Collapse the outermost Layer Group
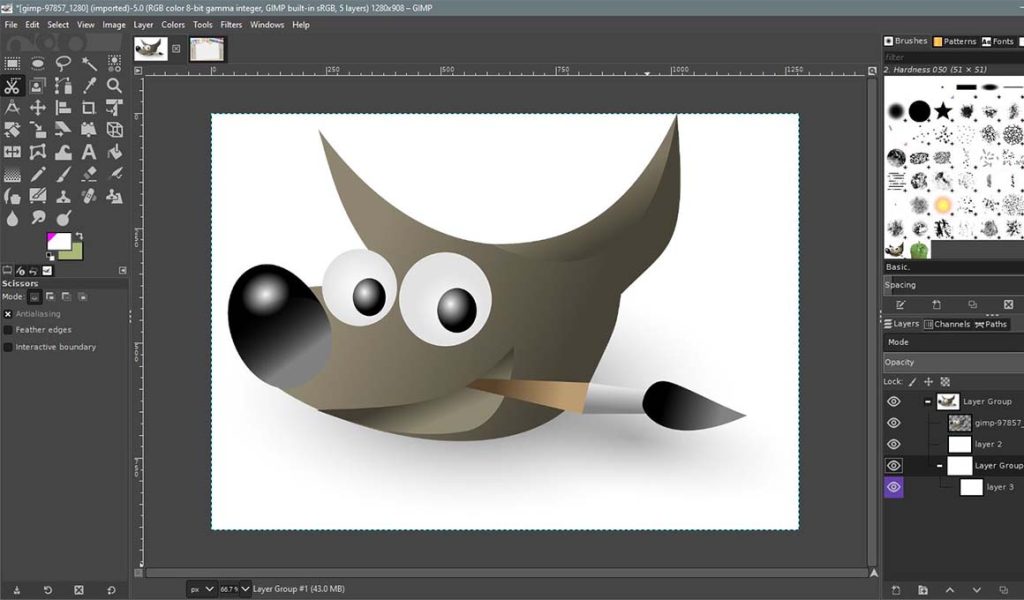The height and width of the screenshot is (600, 1024). click(x=927, y=402)
